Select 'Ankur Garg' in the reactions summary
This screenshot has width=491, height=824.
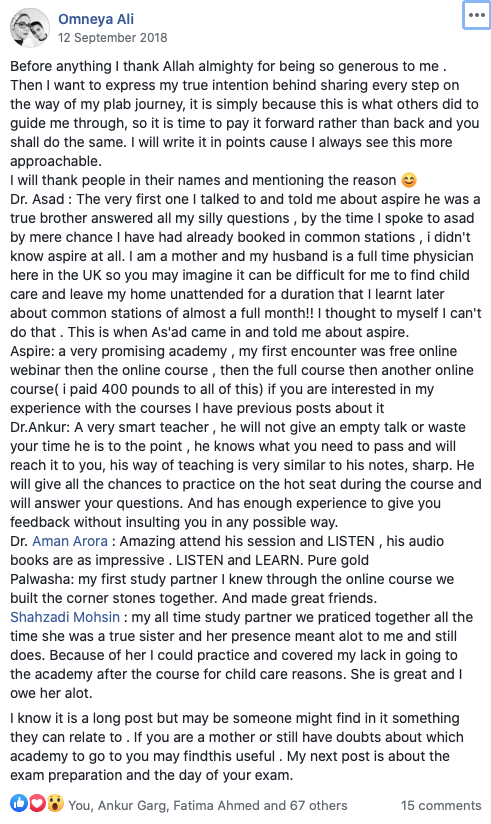point(131,805)
